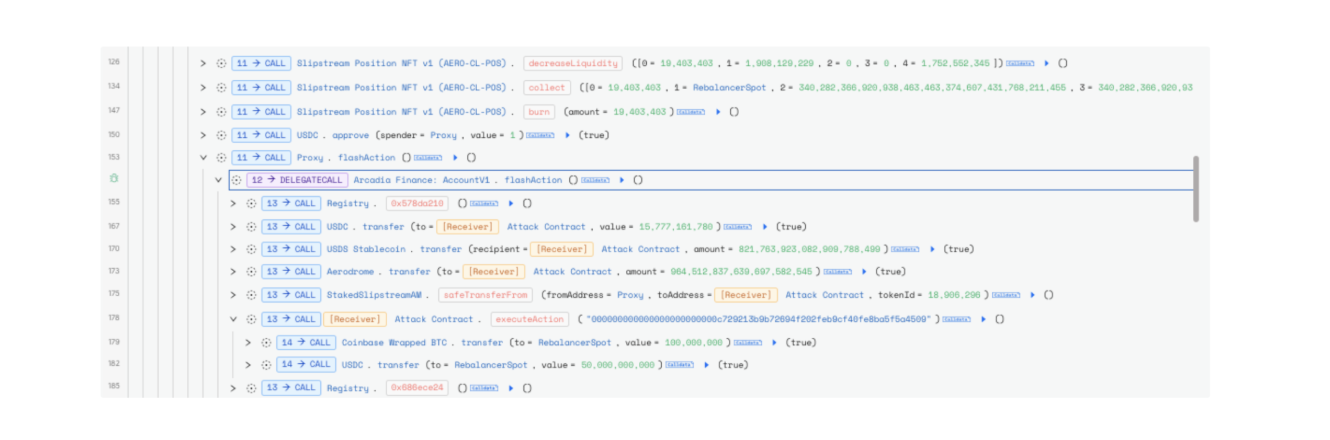
Task: Open the Aerodrome contract link
Action: [x=352, y=271]
